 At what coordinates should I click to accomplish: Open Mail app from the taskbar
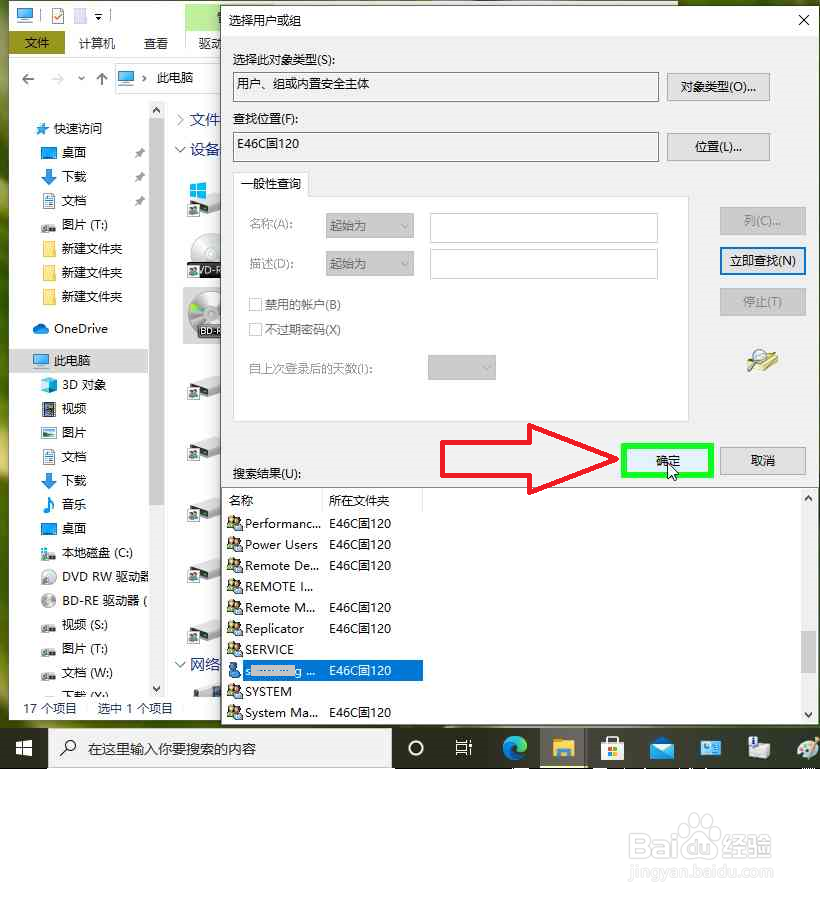tap(661, 747)
